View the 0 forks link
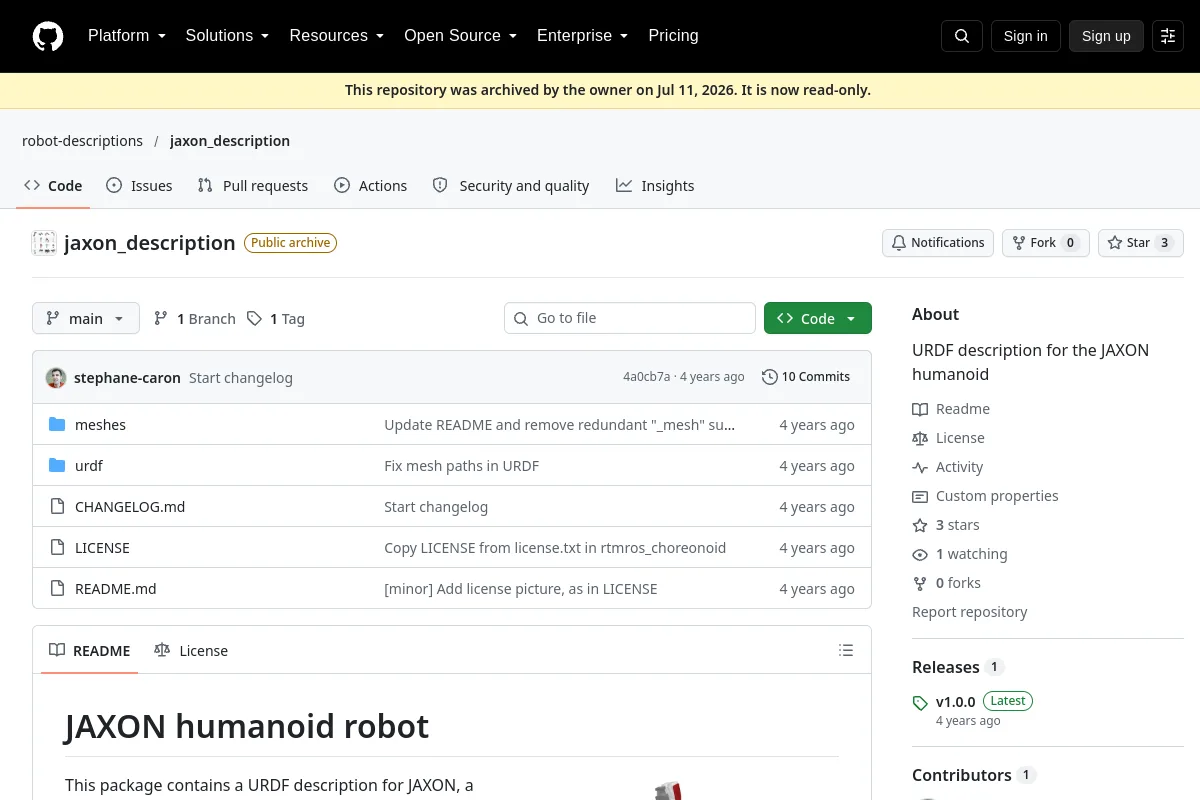This screenshot has height=800, width=1200. pos(947,583)
